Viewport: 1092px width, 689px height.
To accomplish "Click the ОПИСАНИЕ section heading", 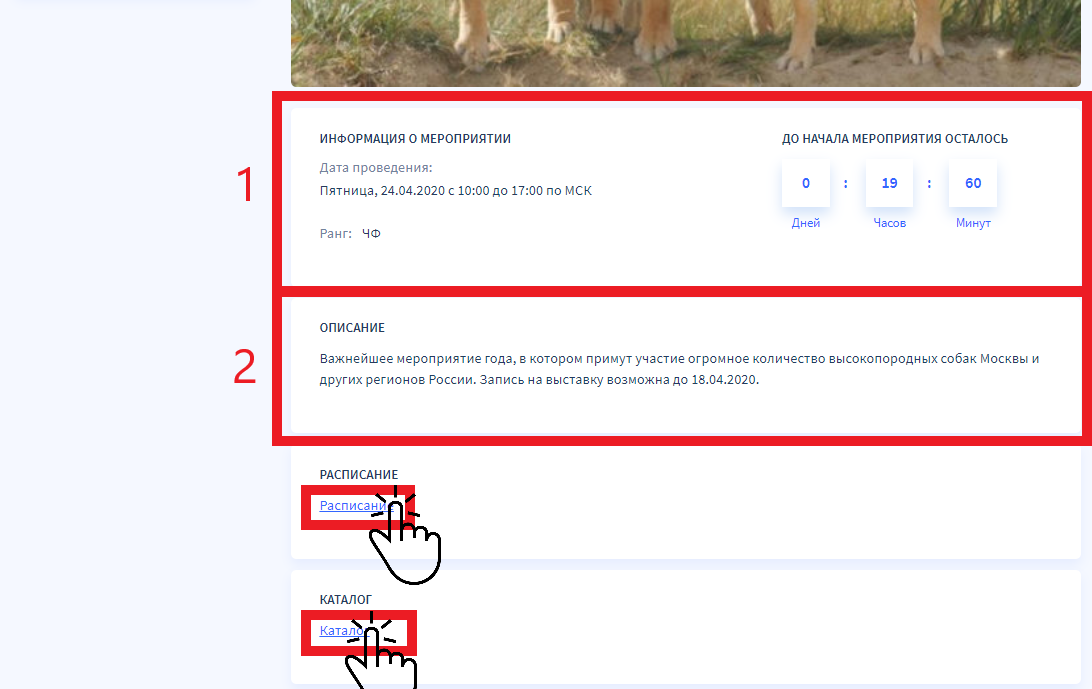I will tap(352, 327).
